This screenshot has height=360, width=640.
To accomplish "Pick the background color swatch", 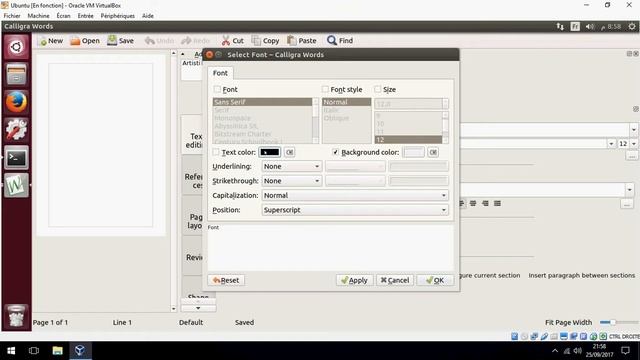I will pyautogui.click(x=413, y=152).
